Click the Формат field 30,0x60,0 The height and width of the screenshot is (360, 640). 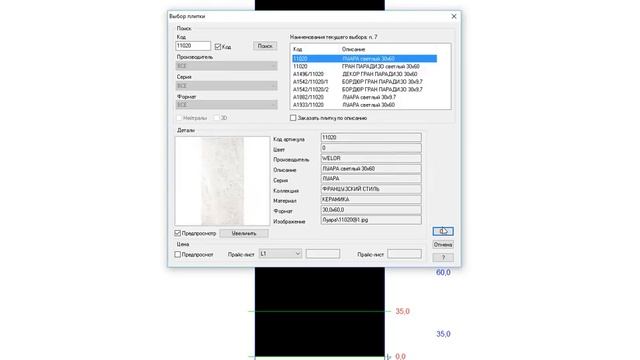click(x=371, y=210)
